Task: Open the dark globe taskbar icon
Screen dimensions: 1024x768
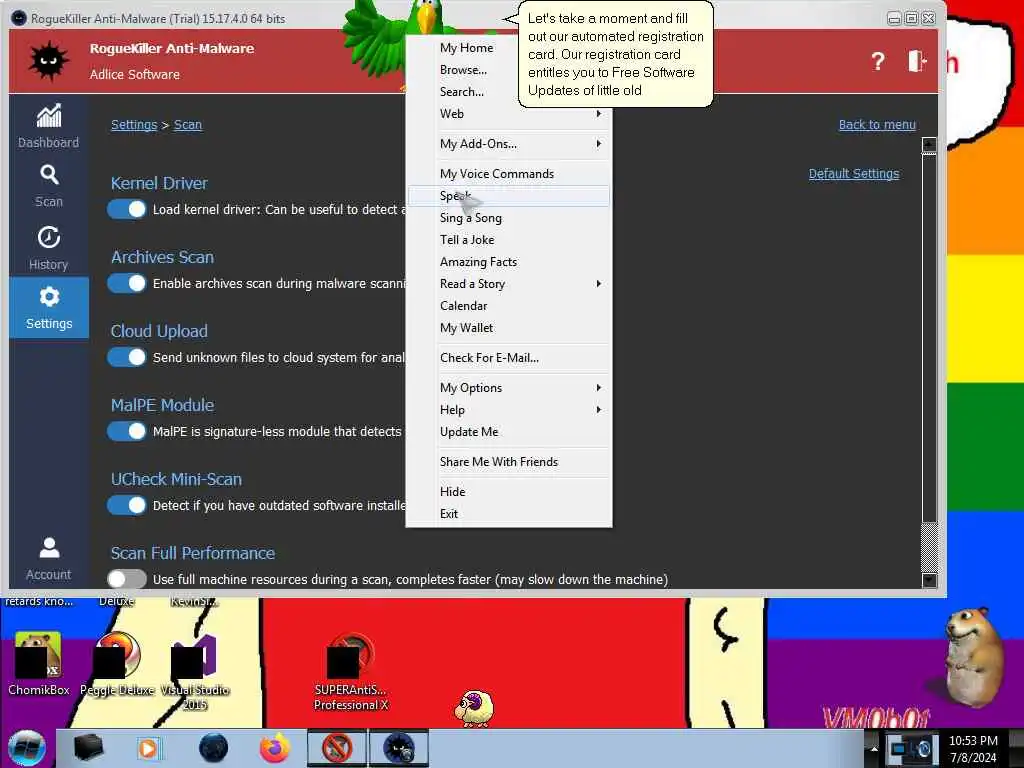Action: [214, 748]
